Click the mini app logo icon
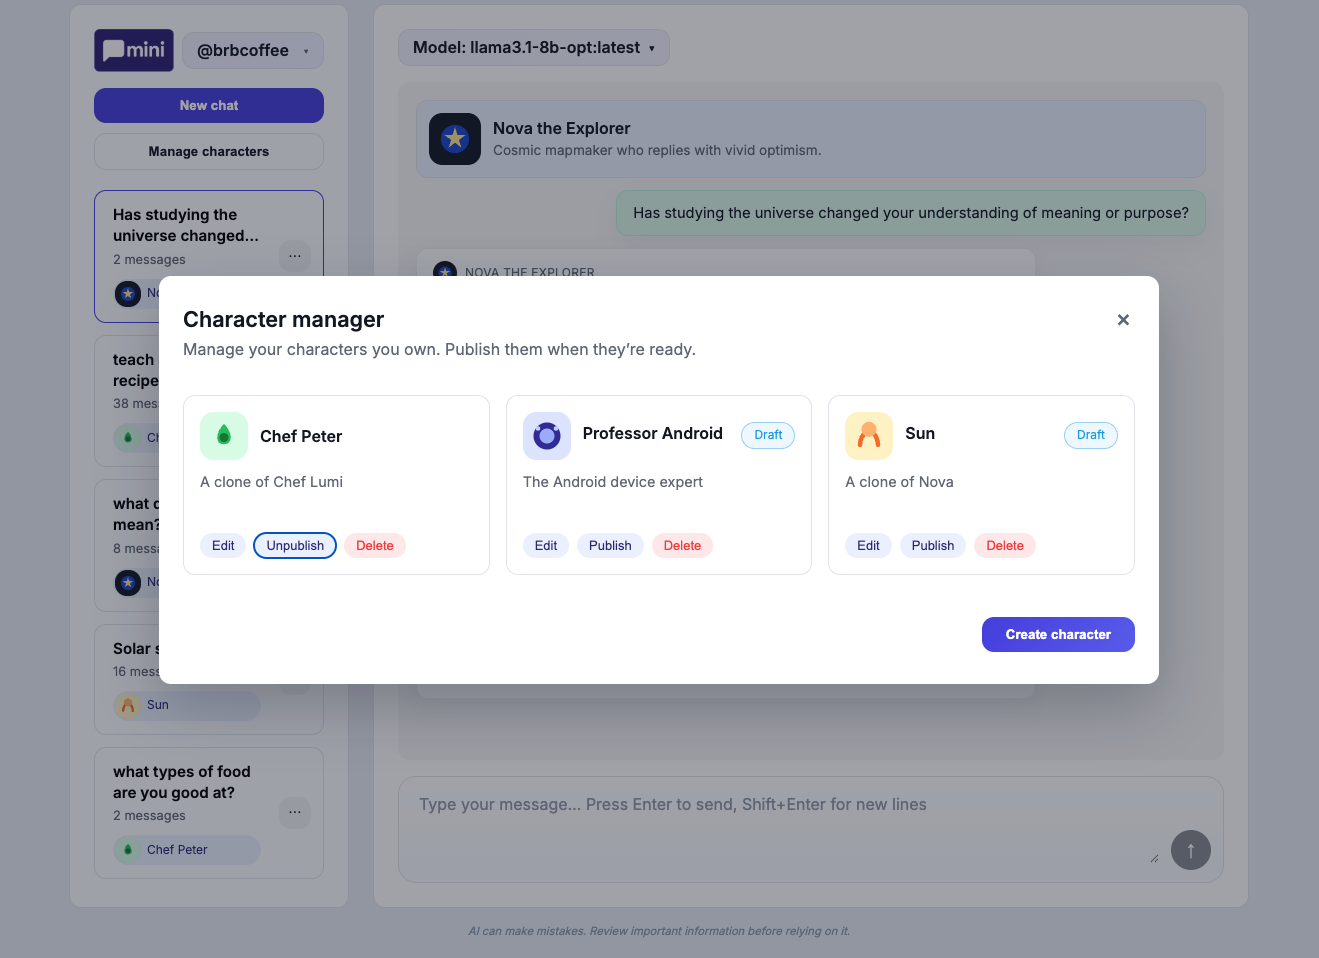 (x=133, y=49)
